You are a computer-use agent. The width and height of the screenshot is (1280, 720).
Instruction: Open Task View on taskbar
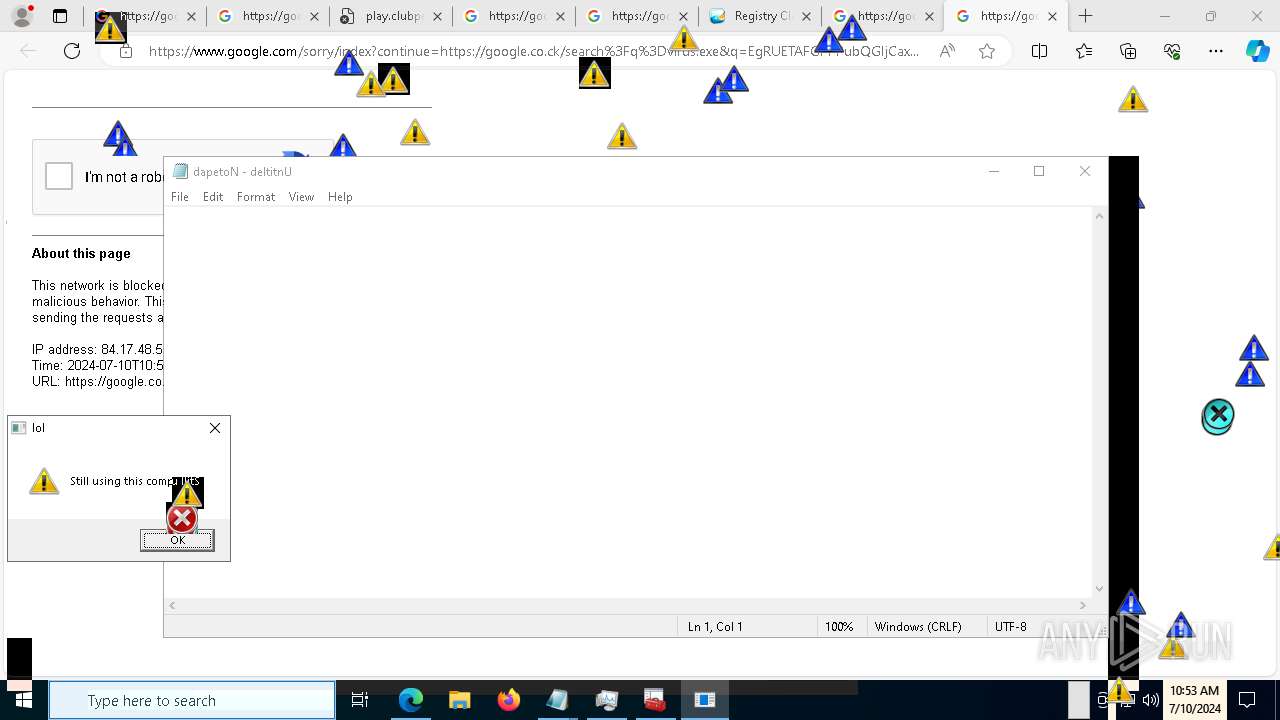tap(360, 700)
